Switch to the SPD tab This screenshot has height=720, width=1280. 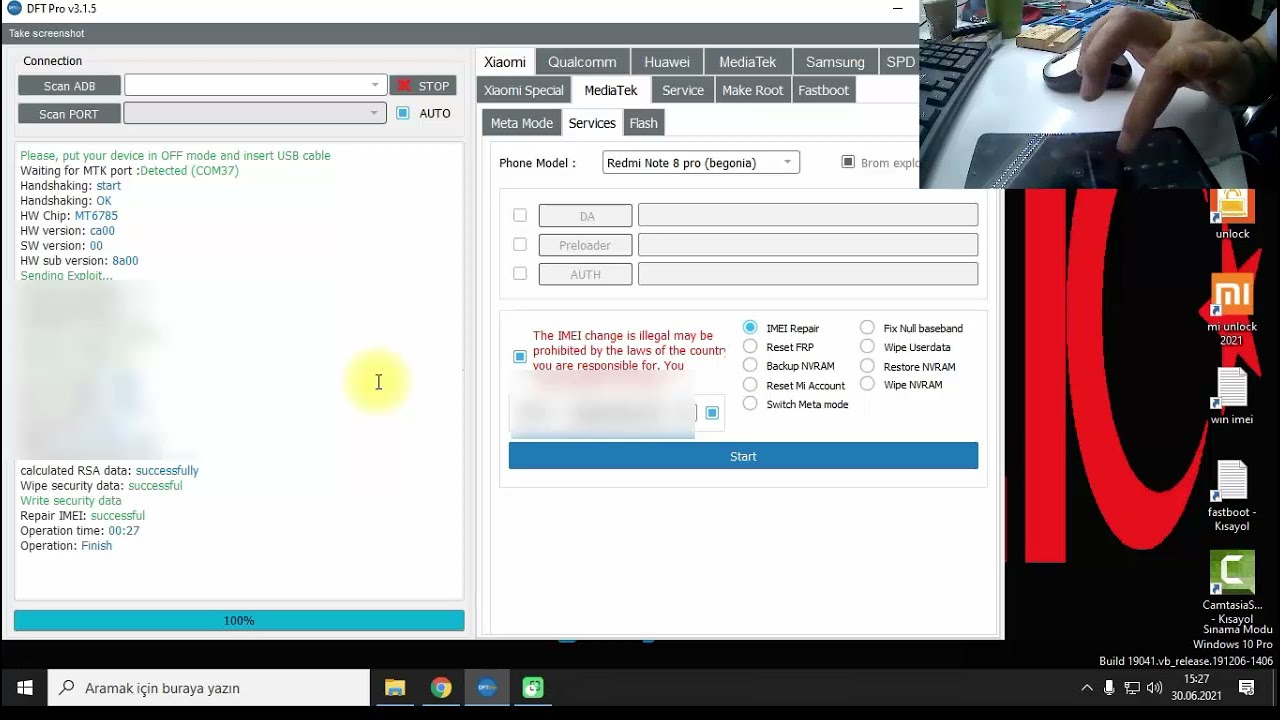(900, 62)
